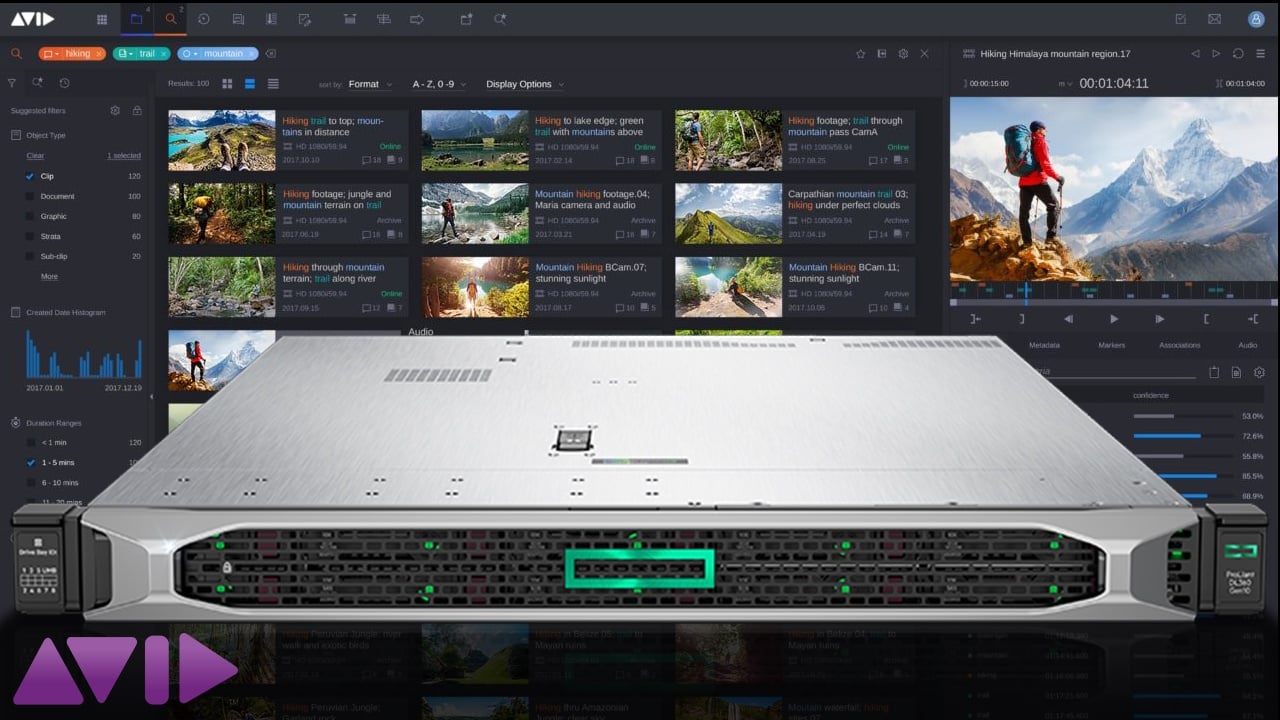
Task: Clear all search terms with the backspace icon
Action: point(271,54)
